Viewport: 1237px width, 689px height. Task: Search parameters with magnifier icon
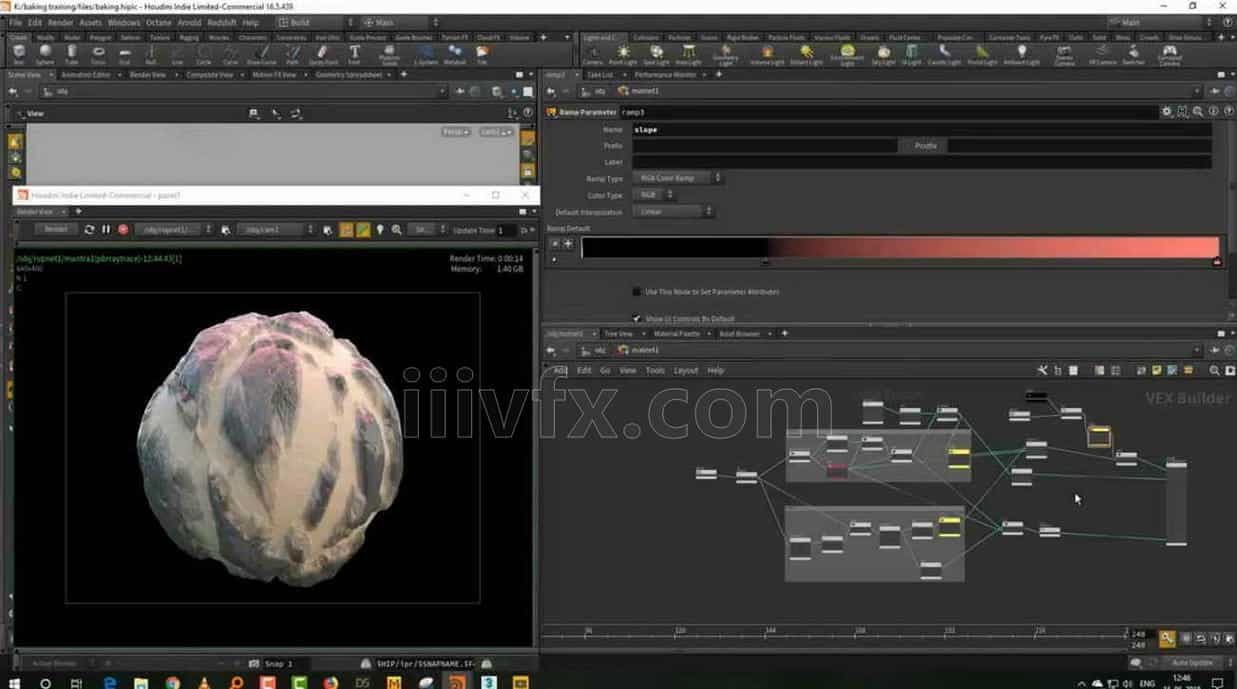[x=1198, y=112]
